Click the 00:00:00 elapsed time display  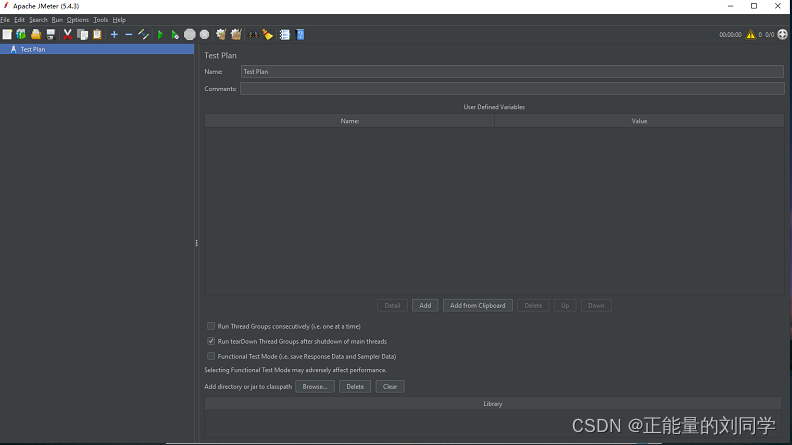(730, 35)
